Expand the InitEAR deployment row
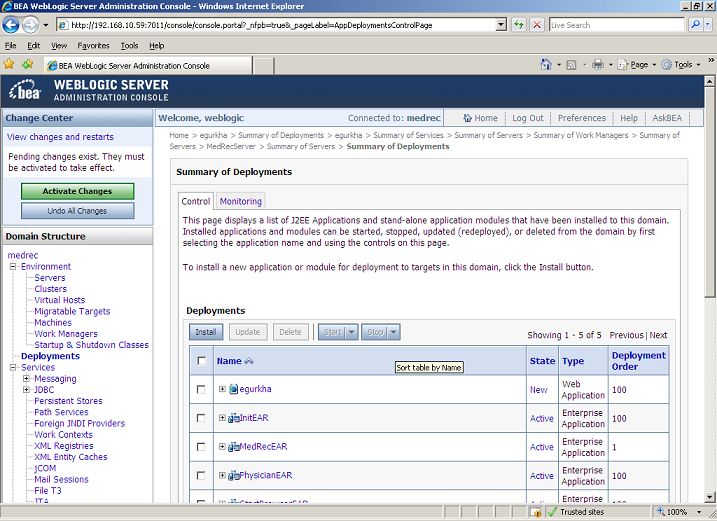The width and height of the screenshot is (717, 521). point(222,418)
